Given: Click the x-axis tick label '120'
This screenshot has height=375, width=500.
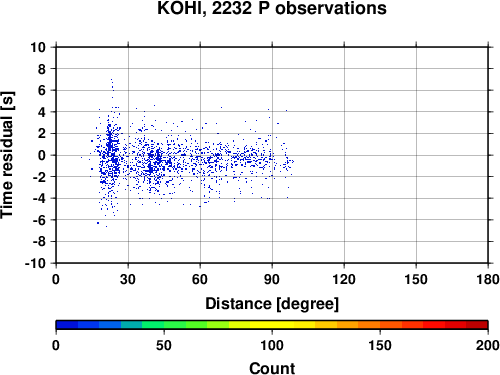Looking at the screenshot, I should coord(344,279).
